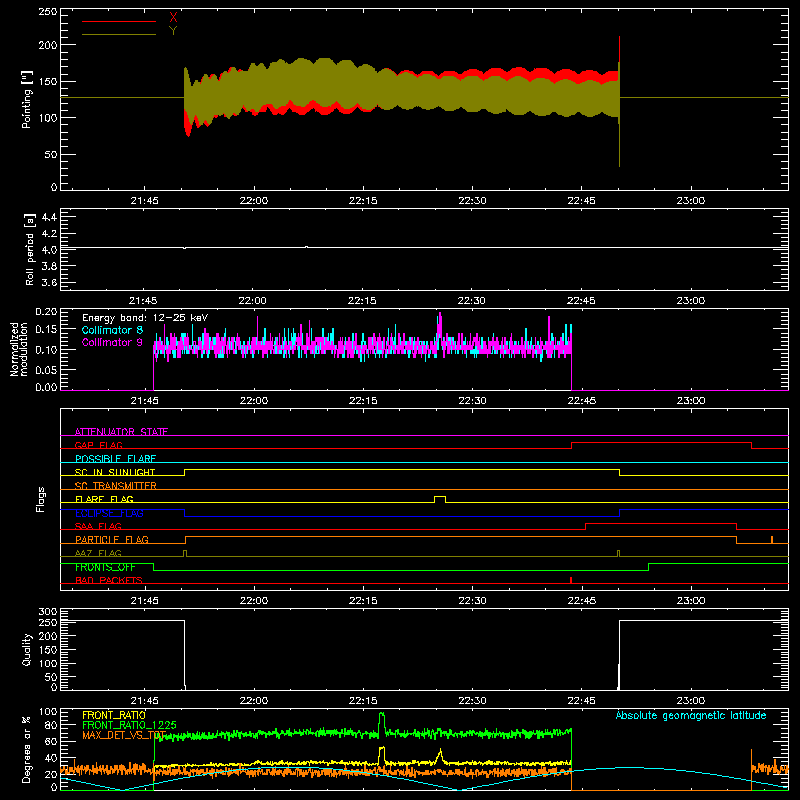
Task: Select the SAA_FLAG label
Action: coord(98,526)
